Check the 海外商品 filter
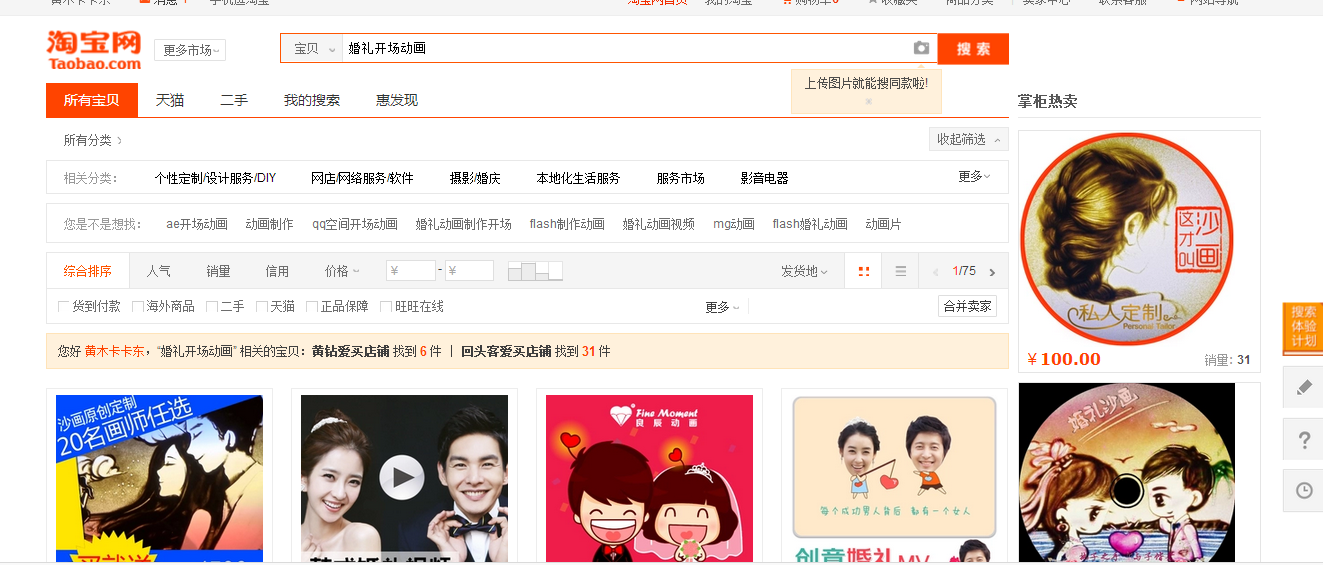Image resolution: width=1323 pixels, height=565 pixels. point(139,307)
